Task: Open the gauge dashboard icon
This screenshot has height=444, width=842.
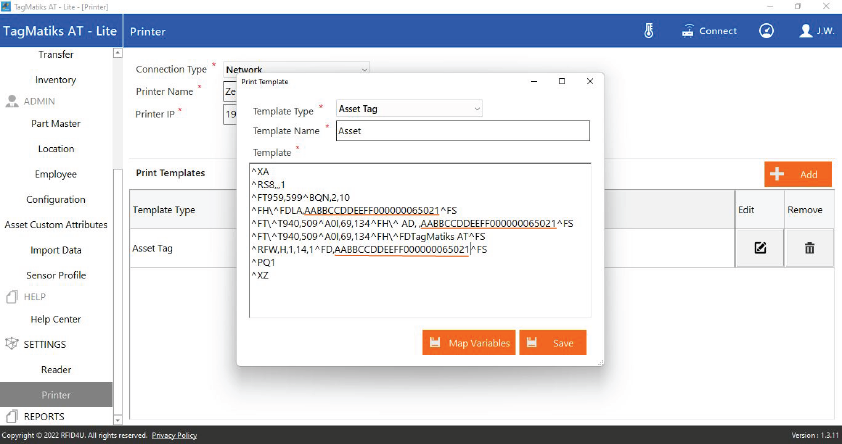Action: click(x=766, y=31)
